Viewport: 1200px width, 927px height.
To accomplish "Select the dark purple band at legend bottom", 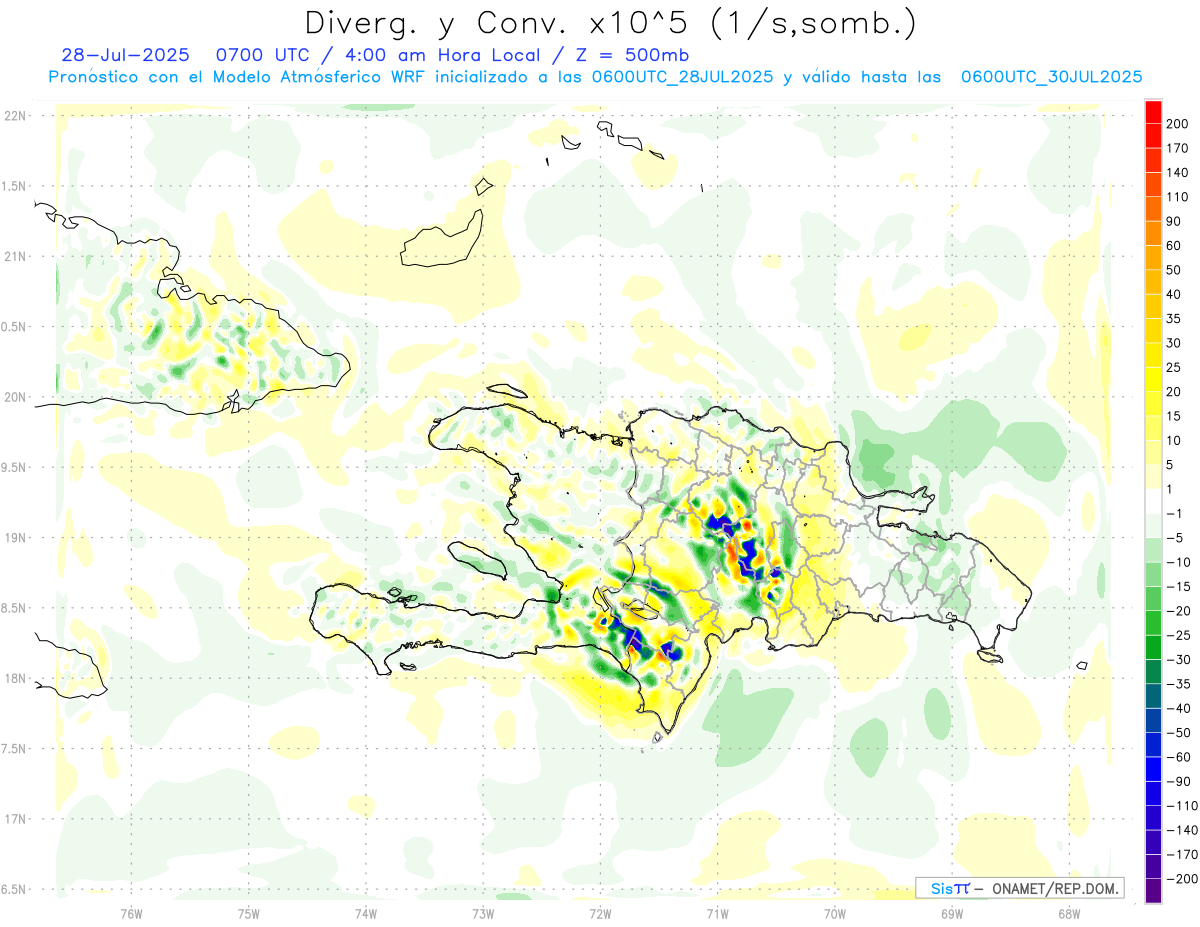I will [1153, 891].
